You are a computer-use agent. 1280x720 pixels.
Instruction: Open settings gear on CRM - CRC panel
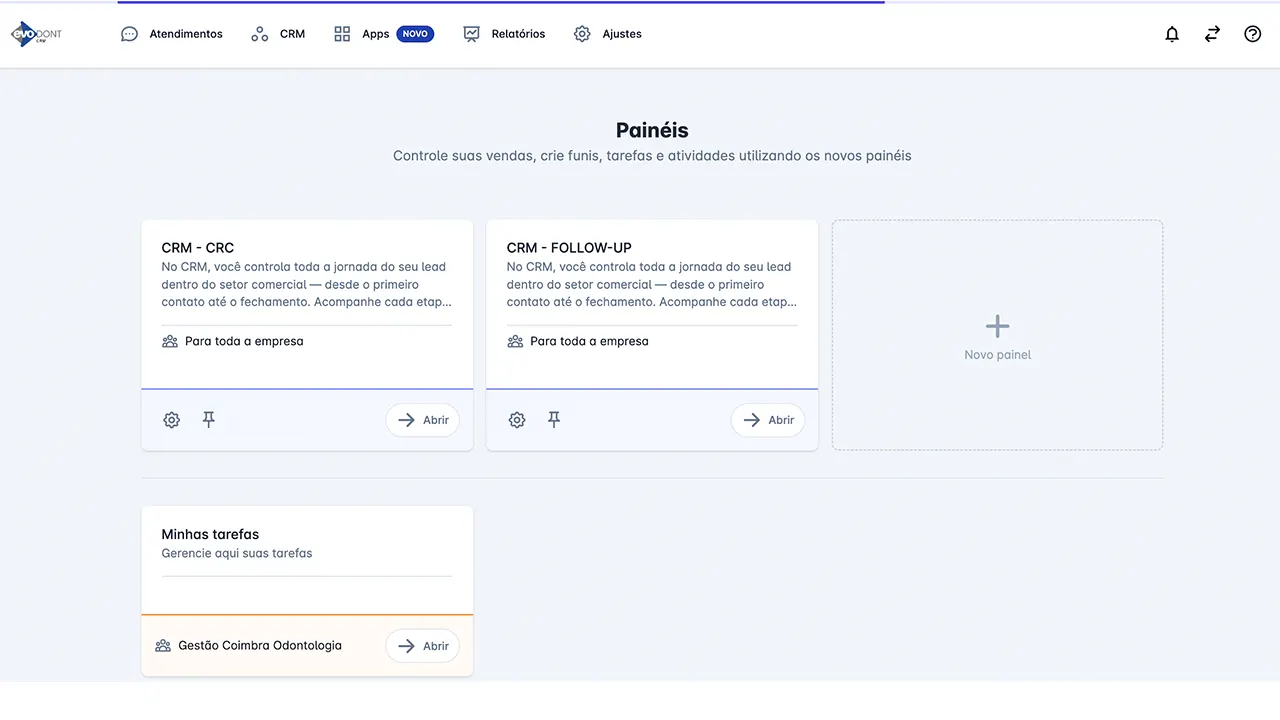click(x=172, y=420)
